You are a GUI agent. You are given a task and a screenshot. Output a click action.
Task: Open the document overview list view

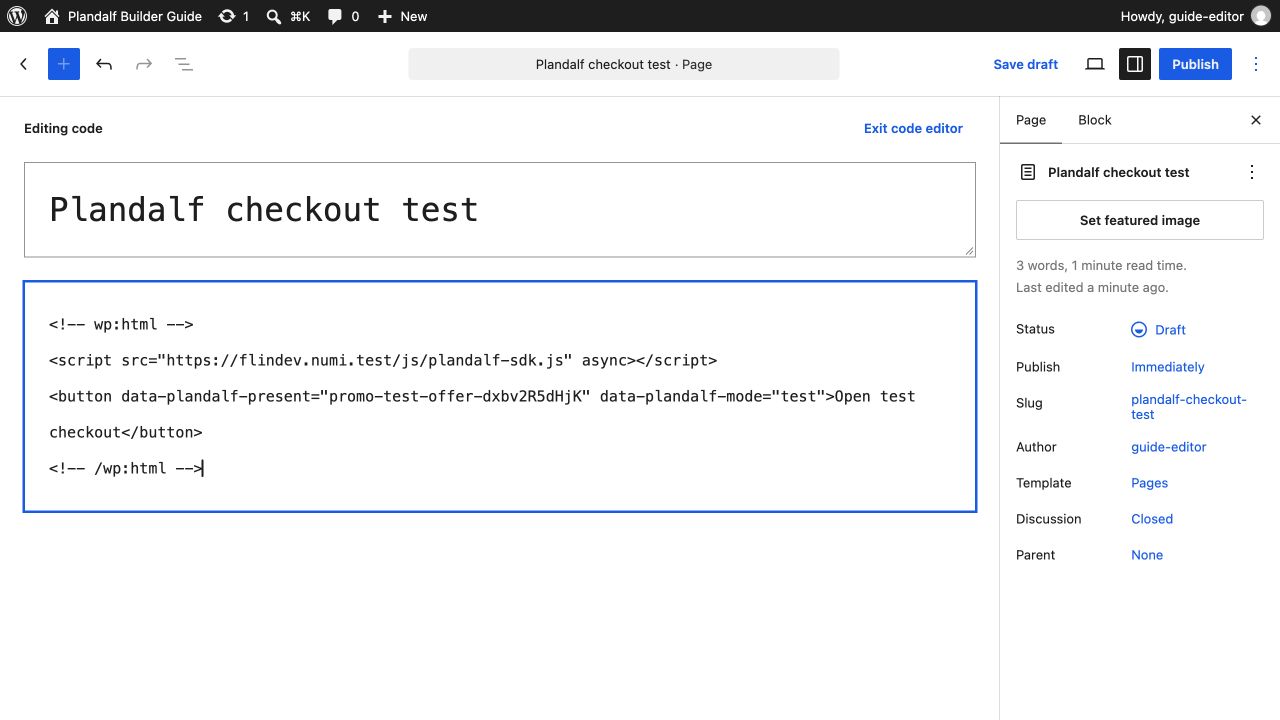[x=184, y=64]
